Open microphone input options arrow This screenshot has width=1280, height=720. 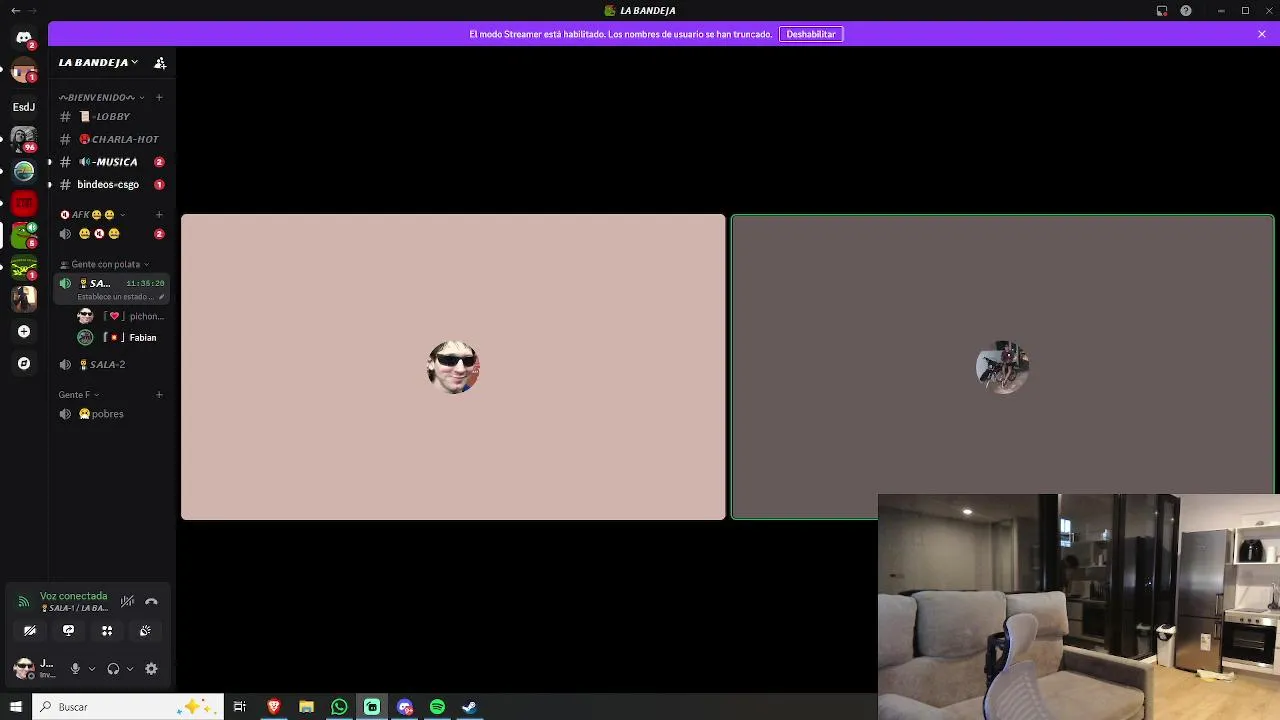(x=92, y=669)
